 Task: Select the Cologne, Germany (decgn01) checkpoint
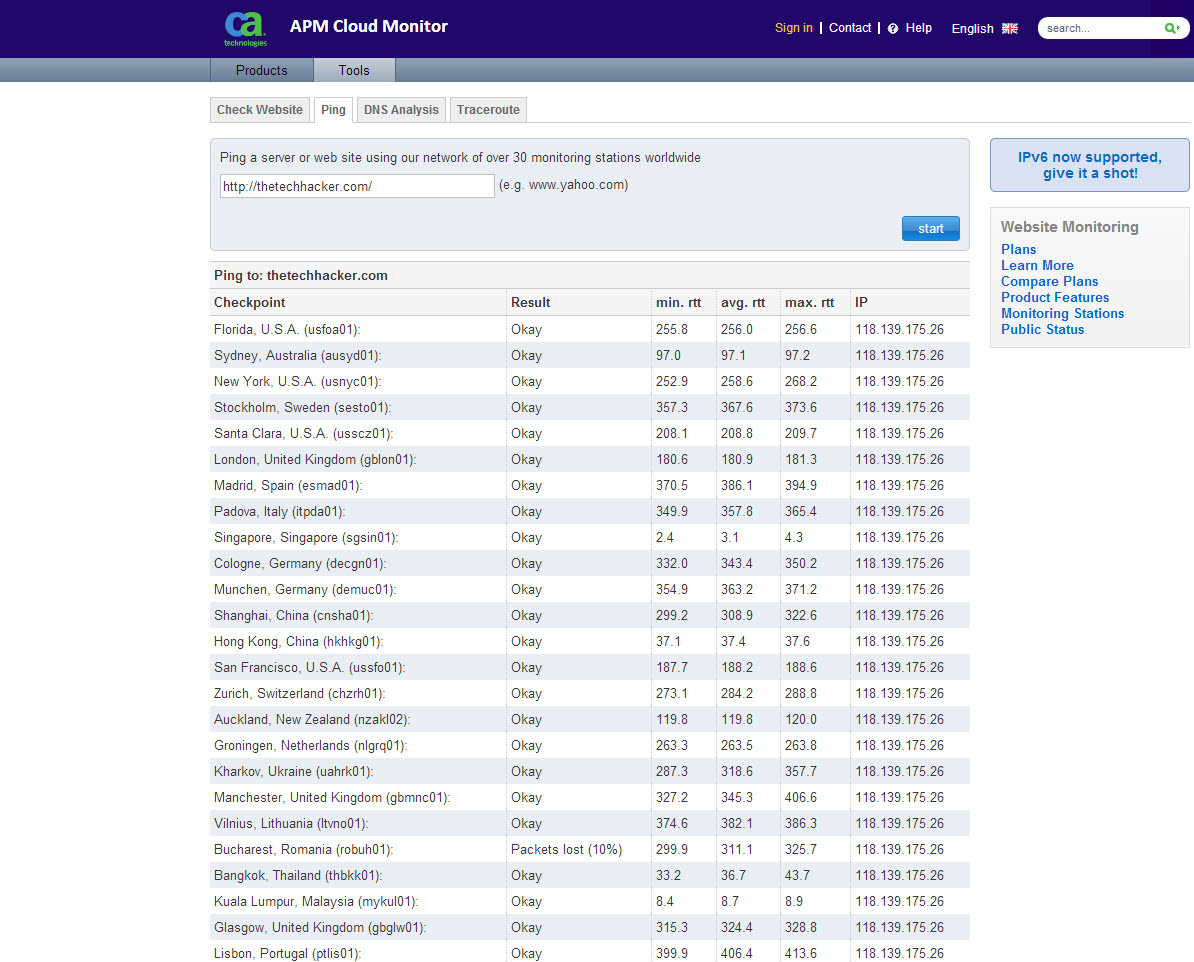pos(300,564)
